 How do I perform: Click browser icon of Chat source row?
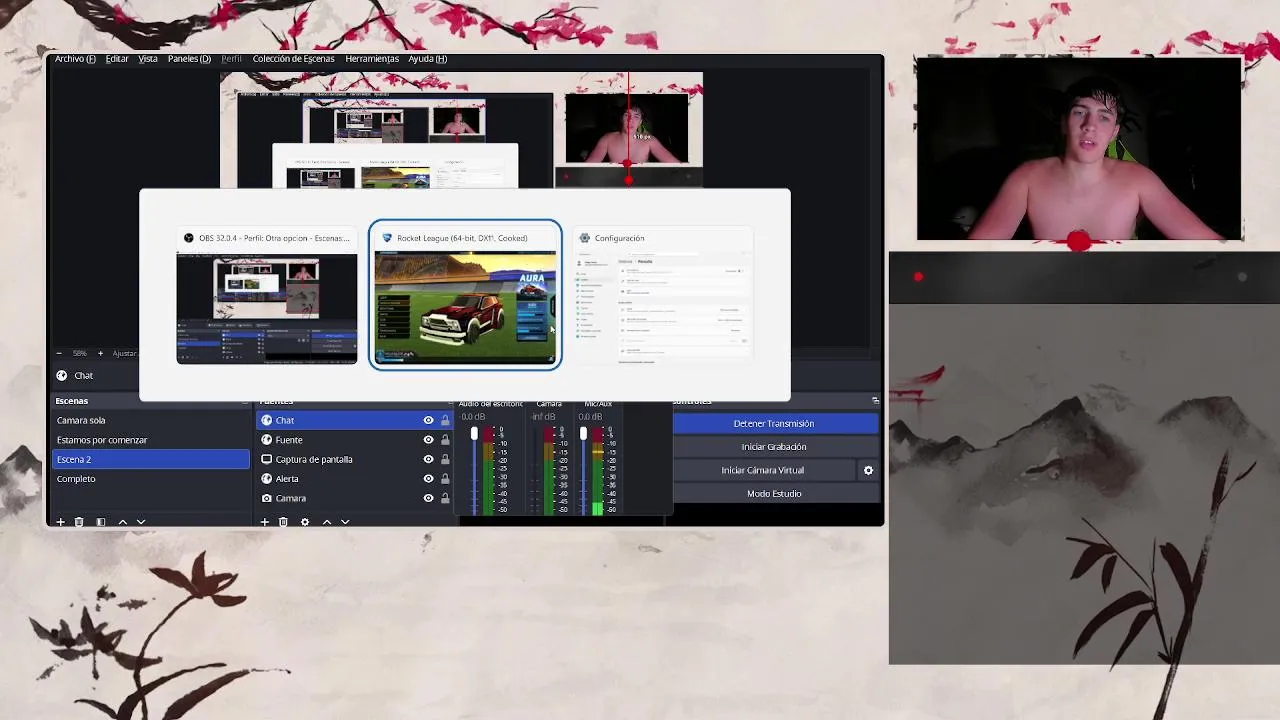pyautogui.click(x=267, y=420)
